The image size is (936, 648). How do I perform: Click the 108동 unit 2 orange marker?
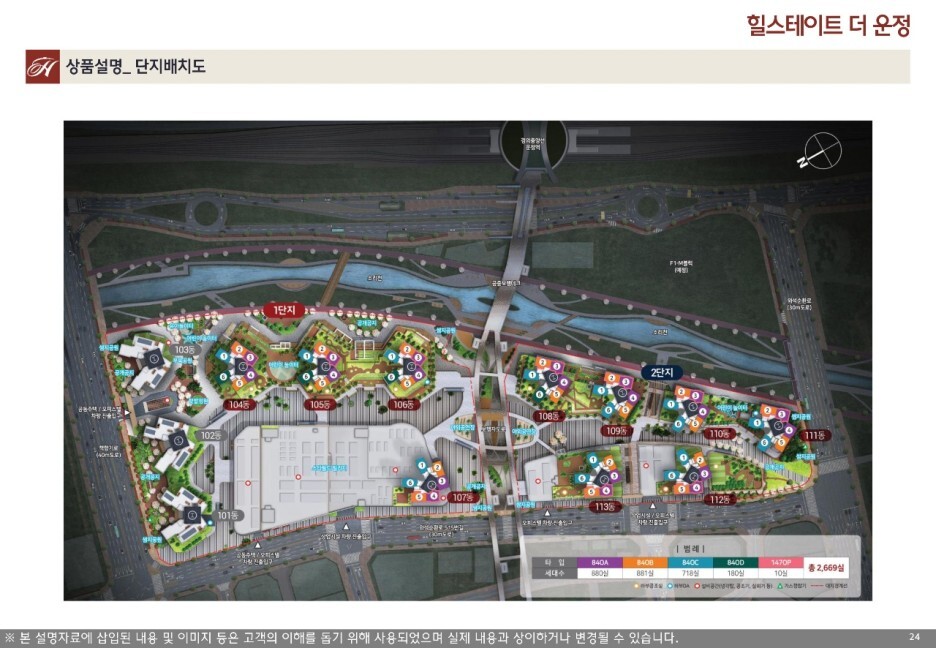click(541, 363)
